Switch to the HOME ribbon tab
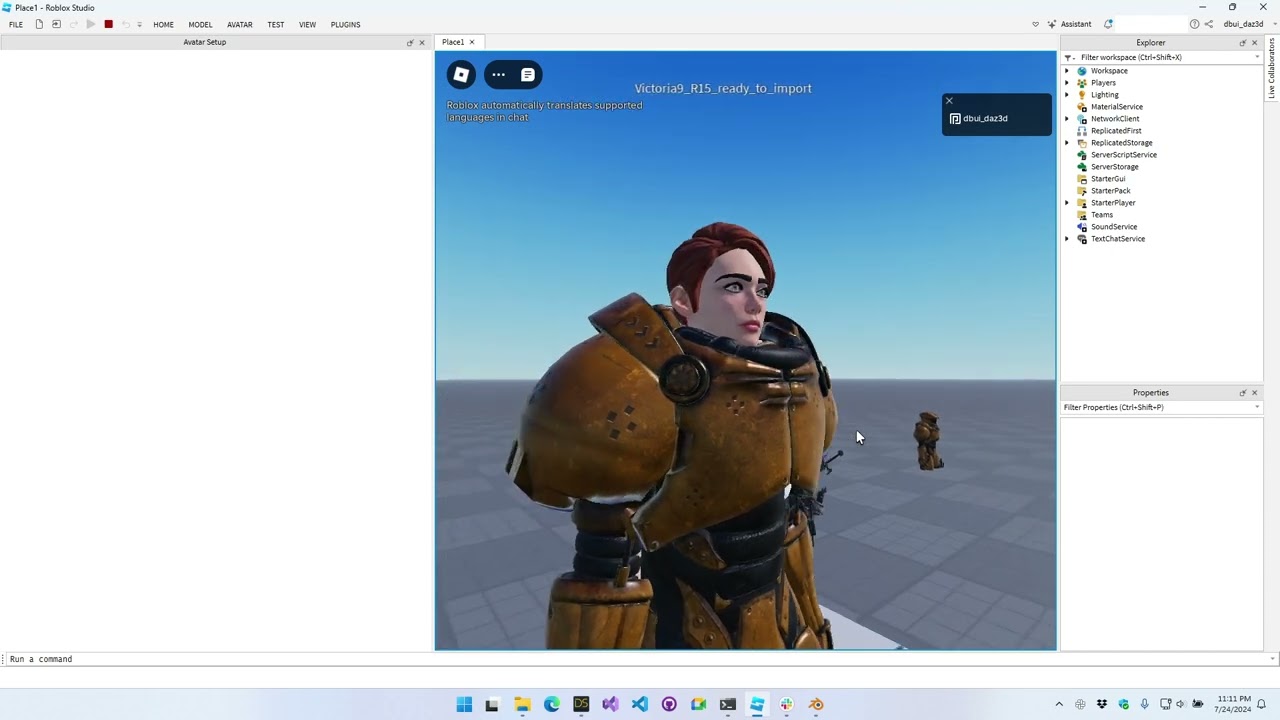The height and width of the screenshot is (720, 1280). 163,24
